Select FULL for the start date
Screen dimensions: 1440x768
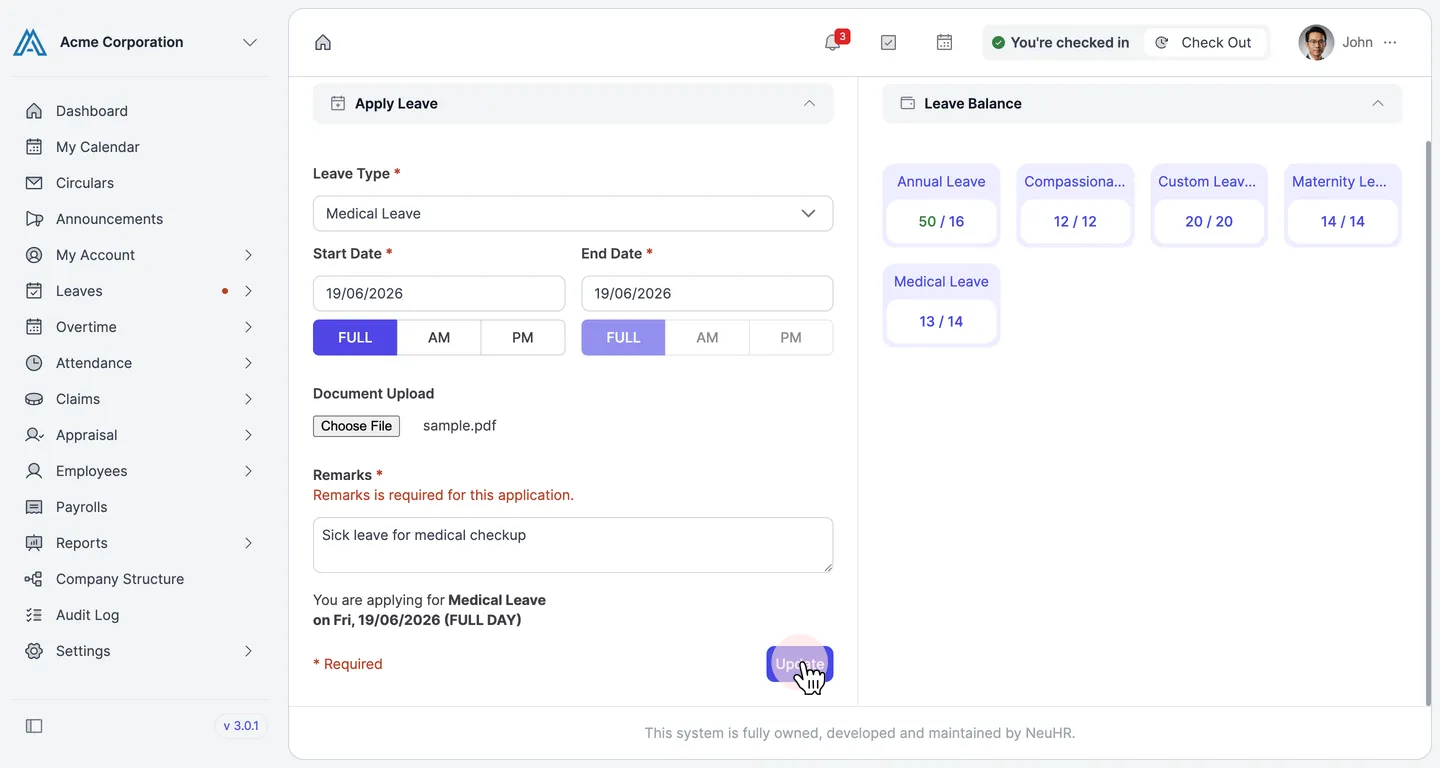pyautogui.click(x=355, y=337)
